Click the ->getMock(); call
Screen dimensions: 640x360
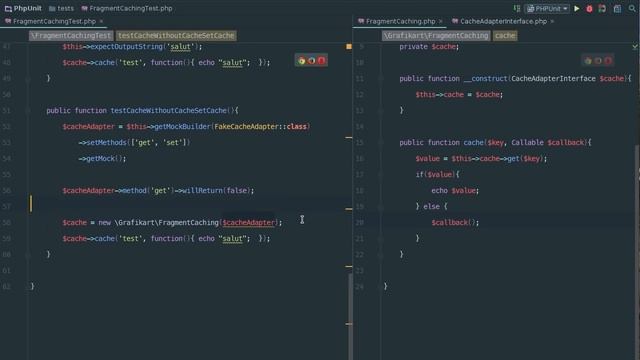coord(102,158)
